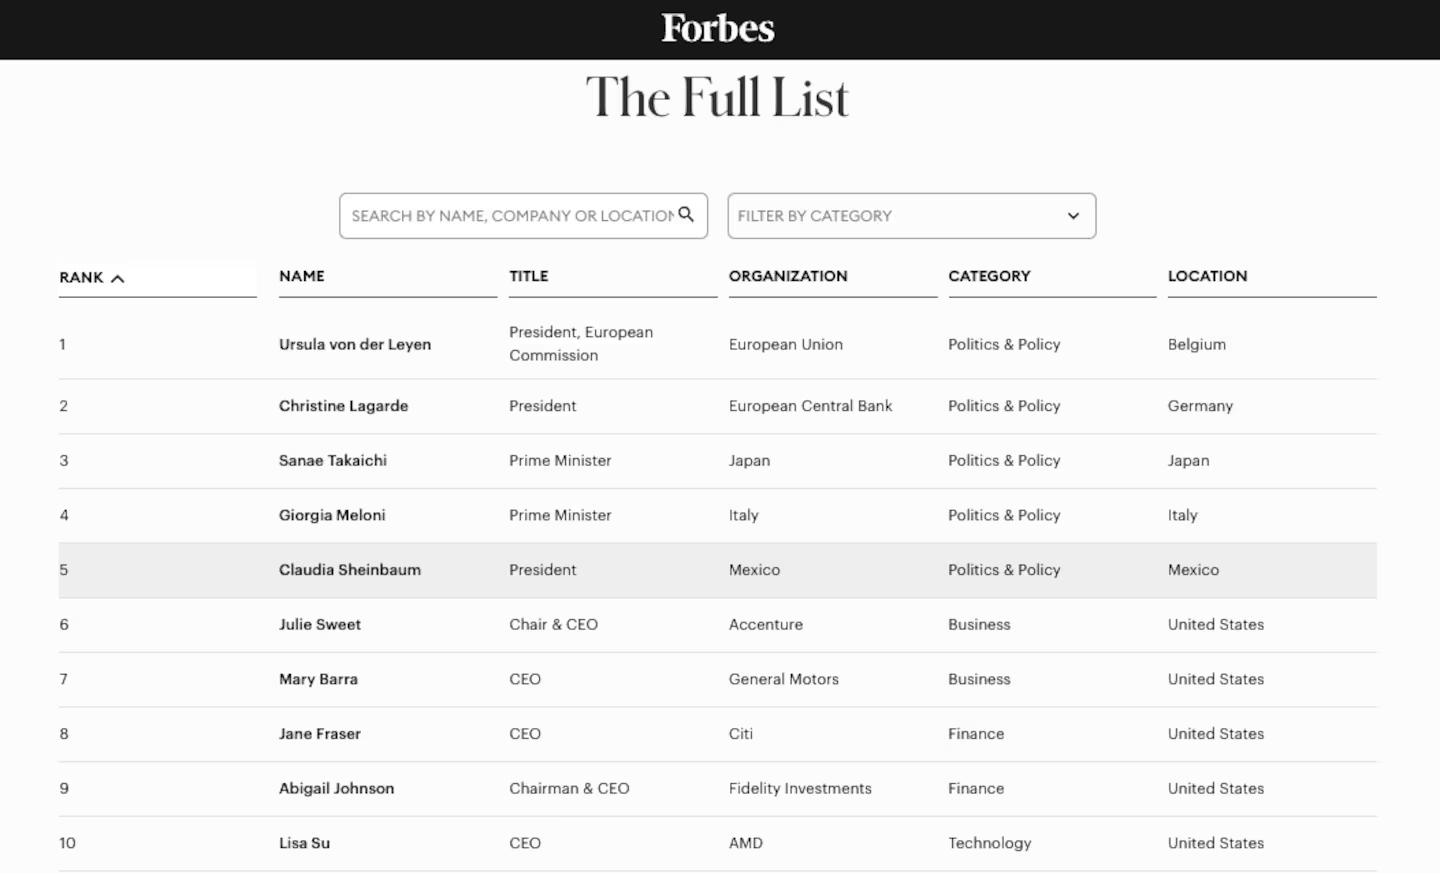Open Christine Lagarde's profile link
1440x873 pixels.
[x=343, y=406]
